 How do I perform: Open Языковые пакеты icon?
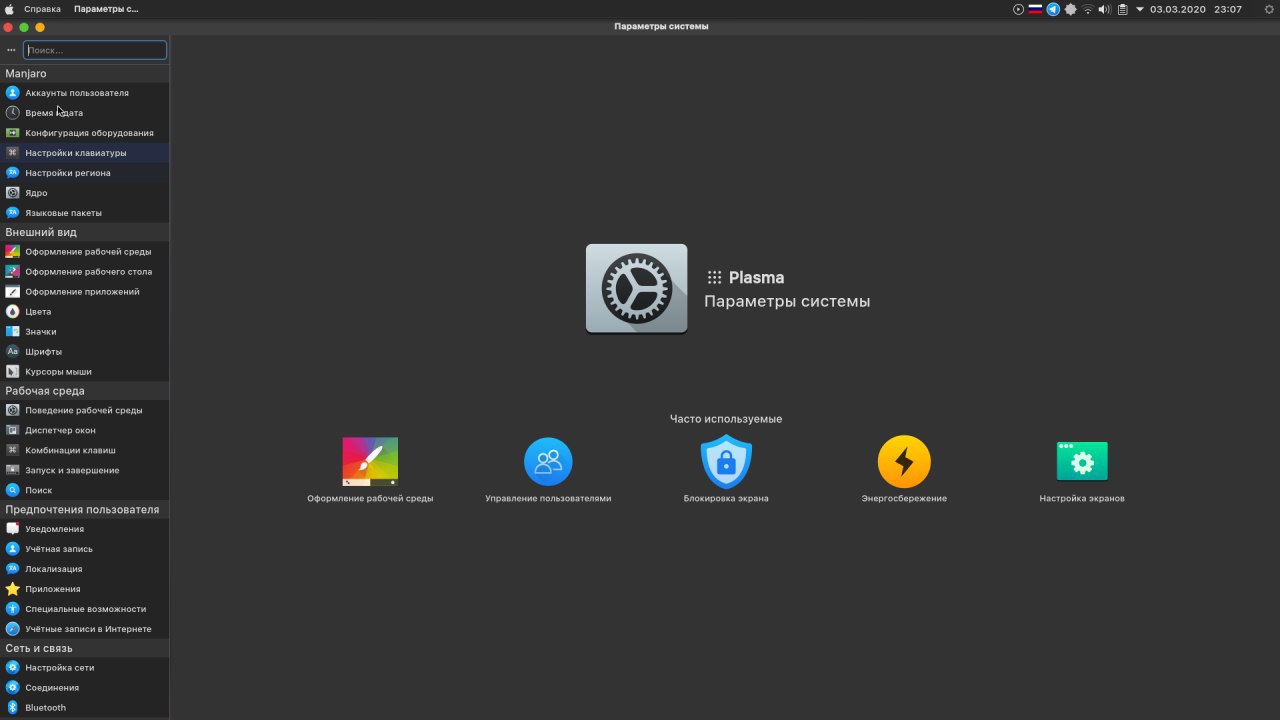pyautogui.click(x=12, y=213)
